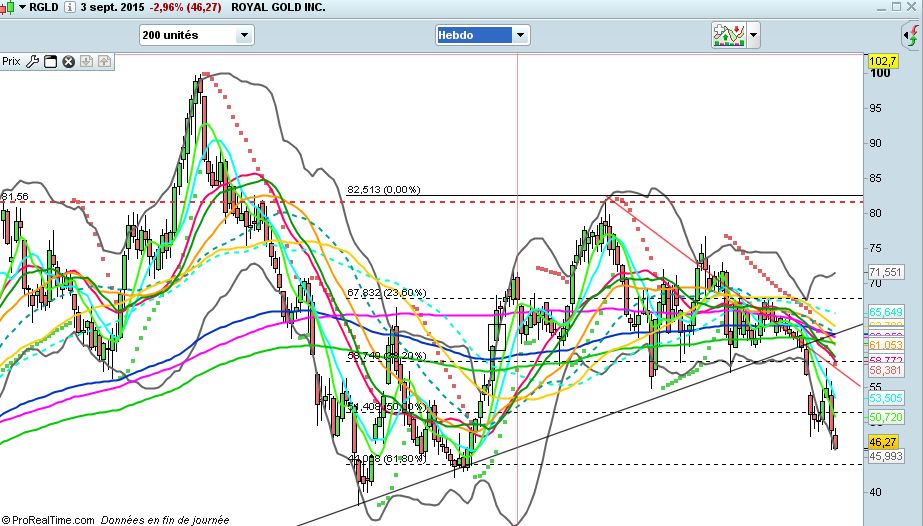The width and height of the screenshot is (923, 526).
Task: Open the trading side panel arrows icon
Action: click(912, 35)
